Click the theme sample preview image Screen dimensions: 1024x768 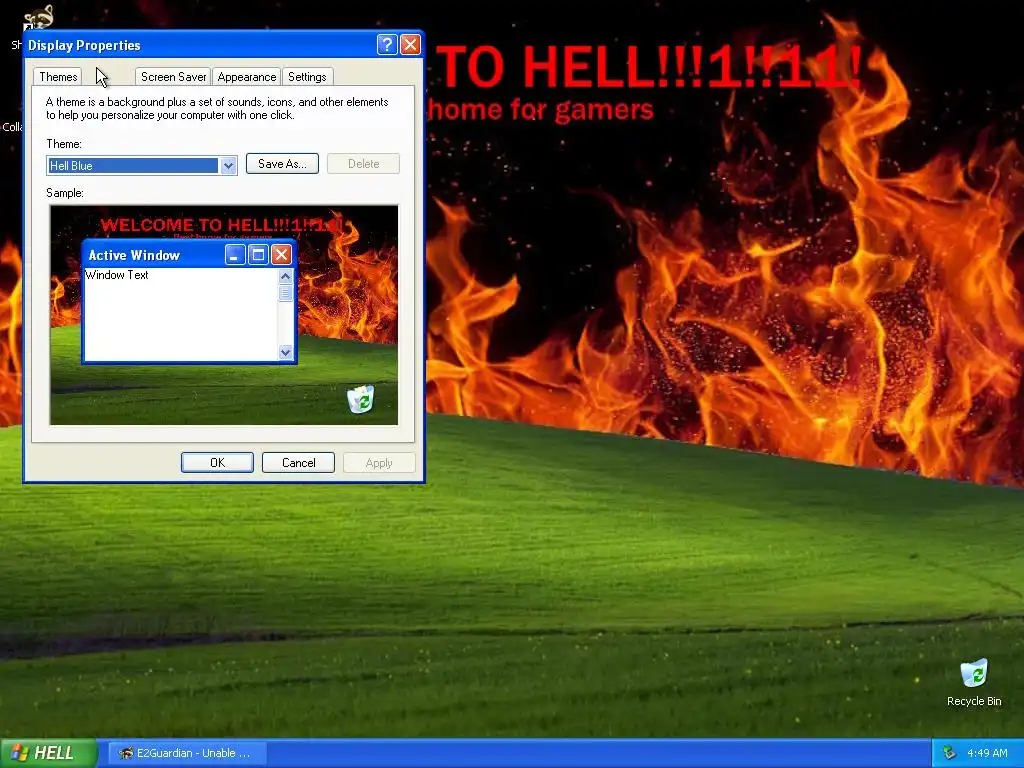point(223,315)
